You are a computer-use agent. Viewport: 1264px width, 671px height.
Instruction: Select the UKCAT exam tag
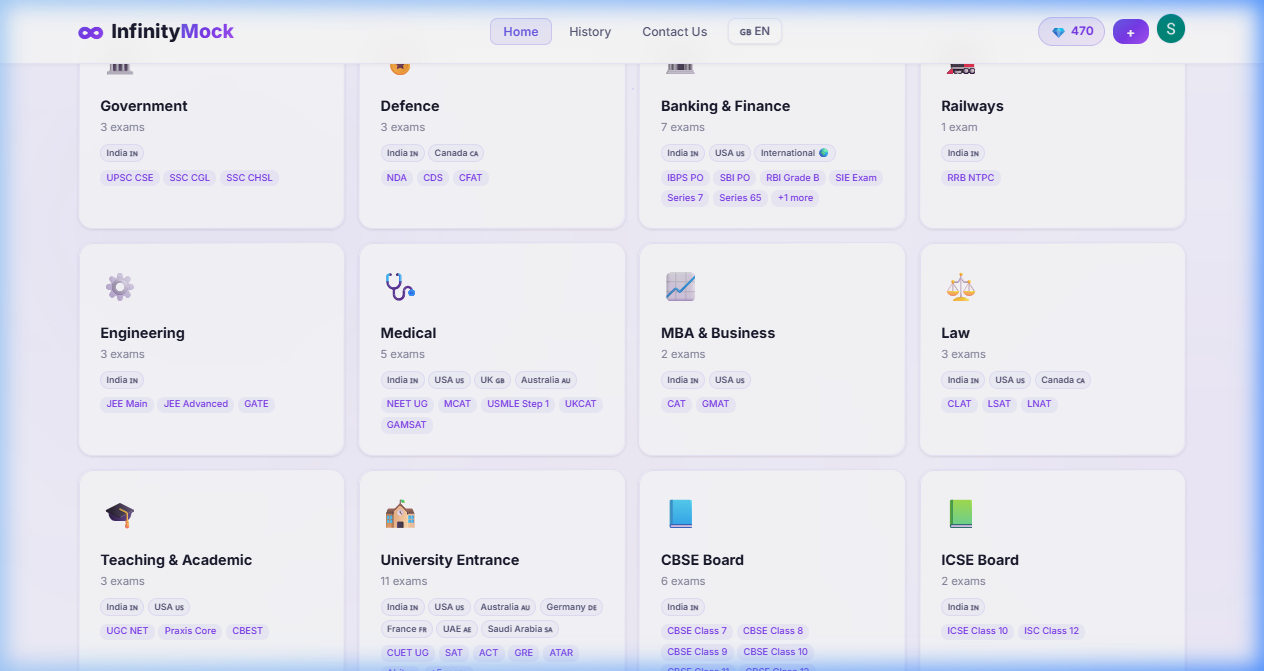pyautogui.click(x=581, y=404)
